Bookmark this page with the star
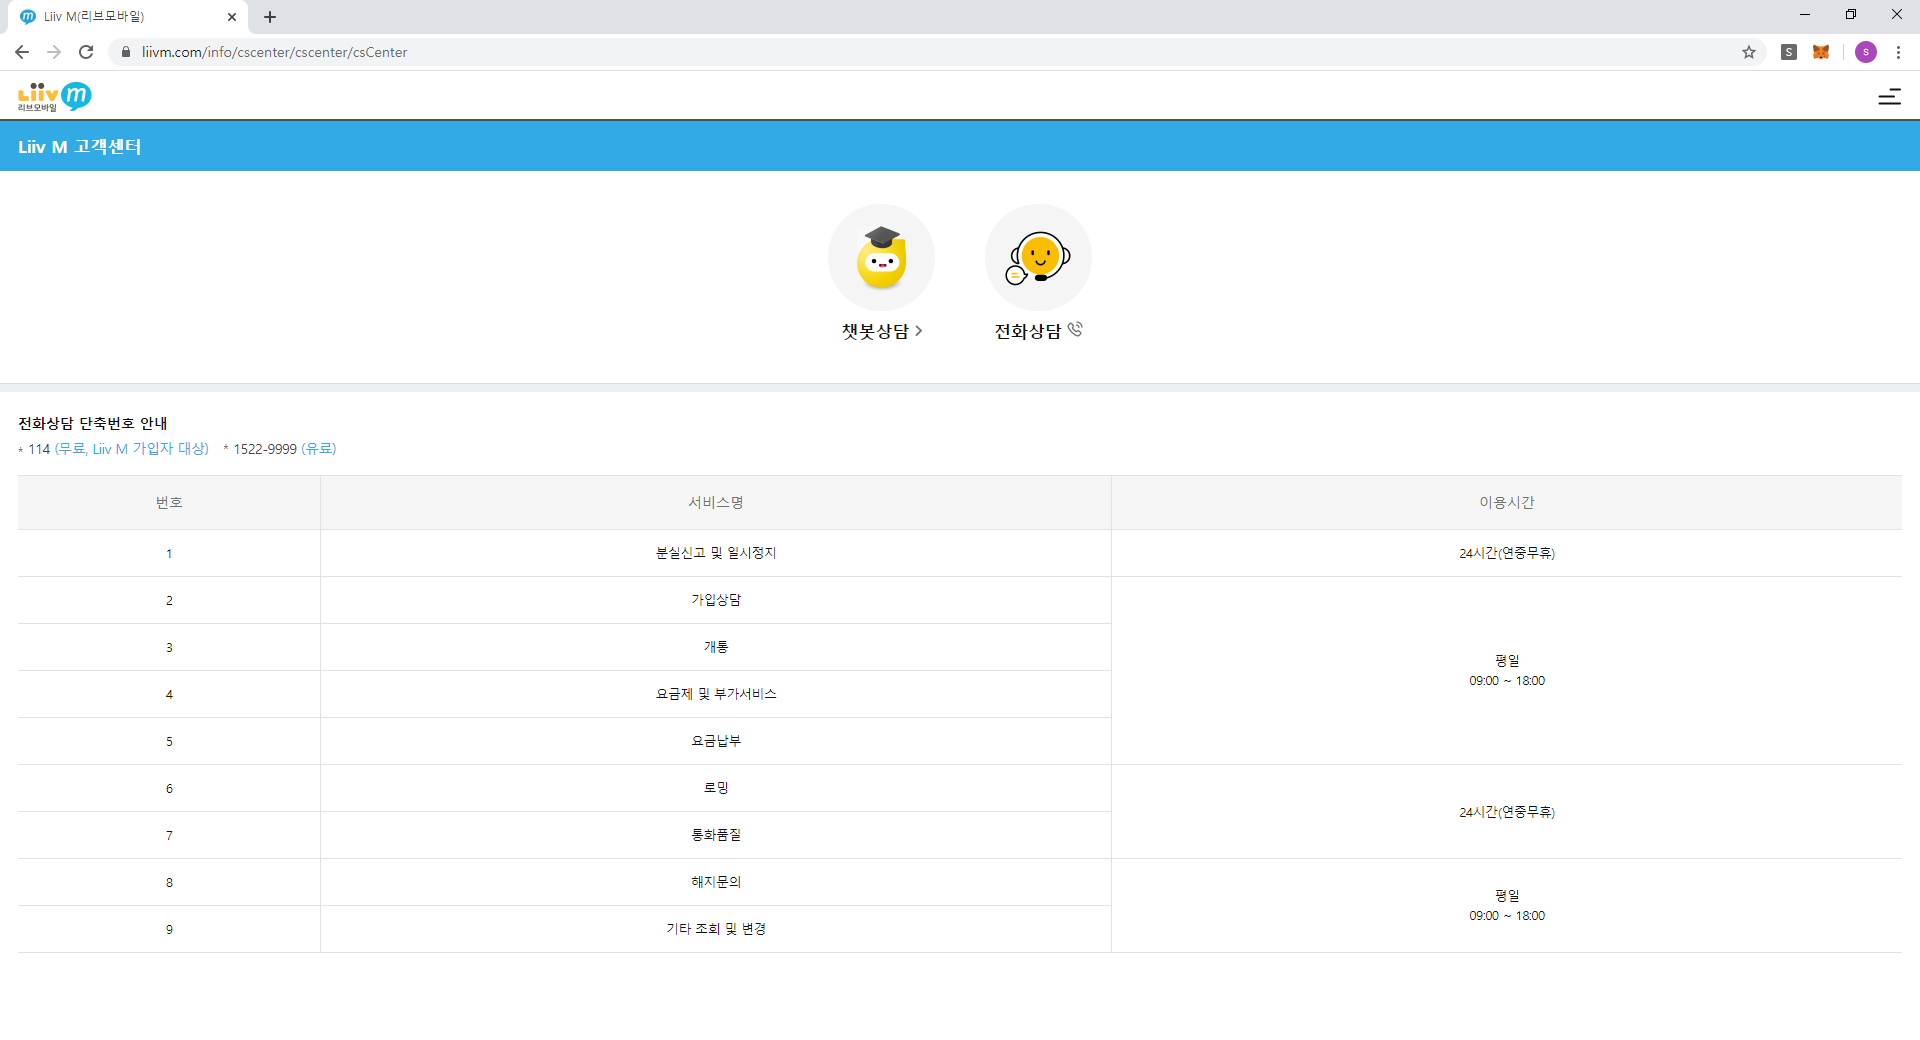The width and height of the screenshot is (1920, 1040). point(1749,52)
